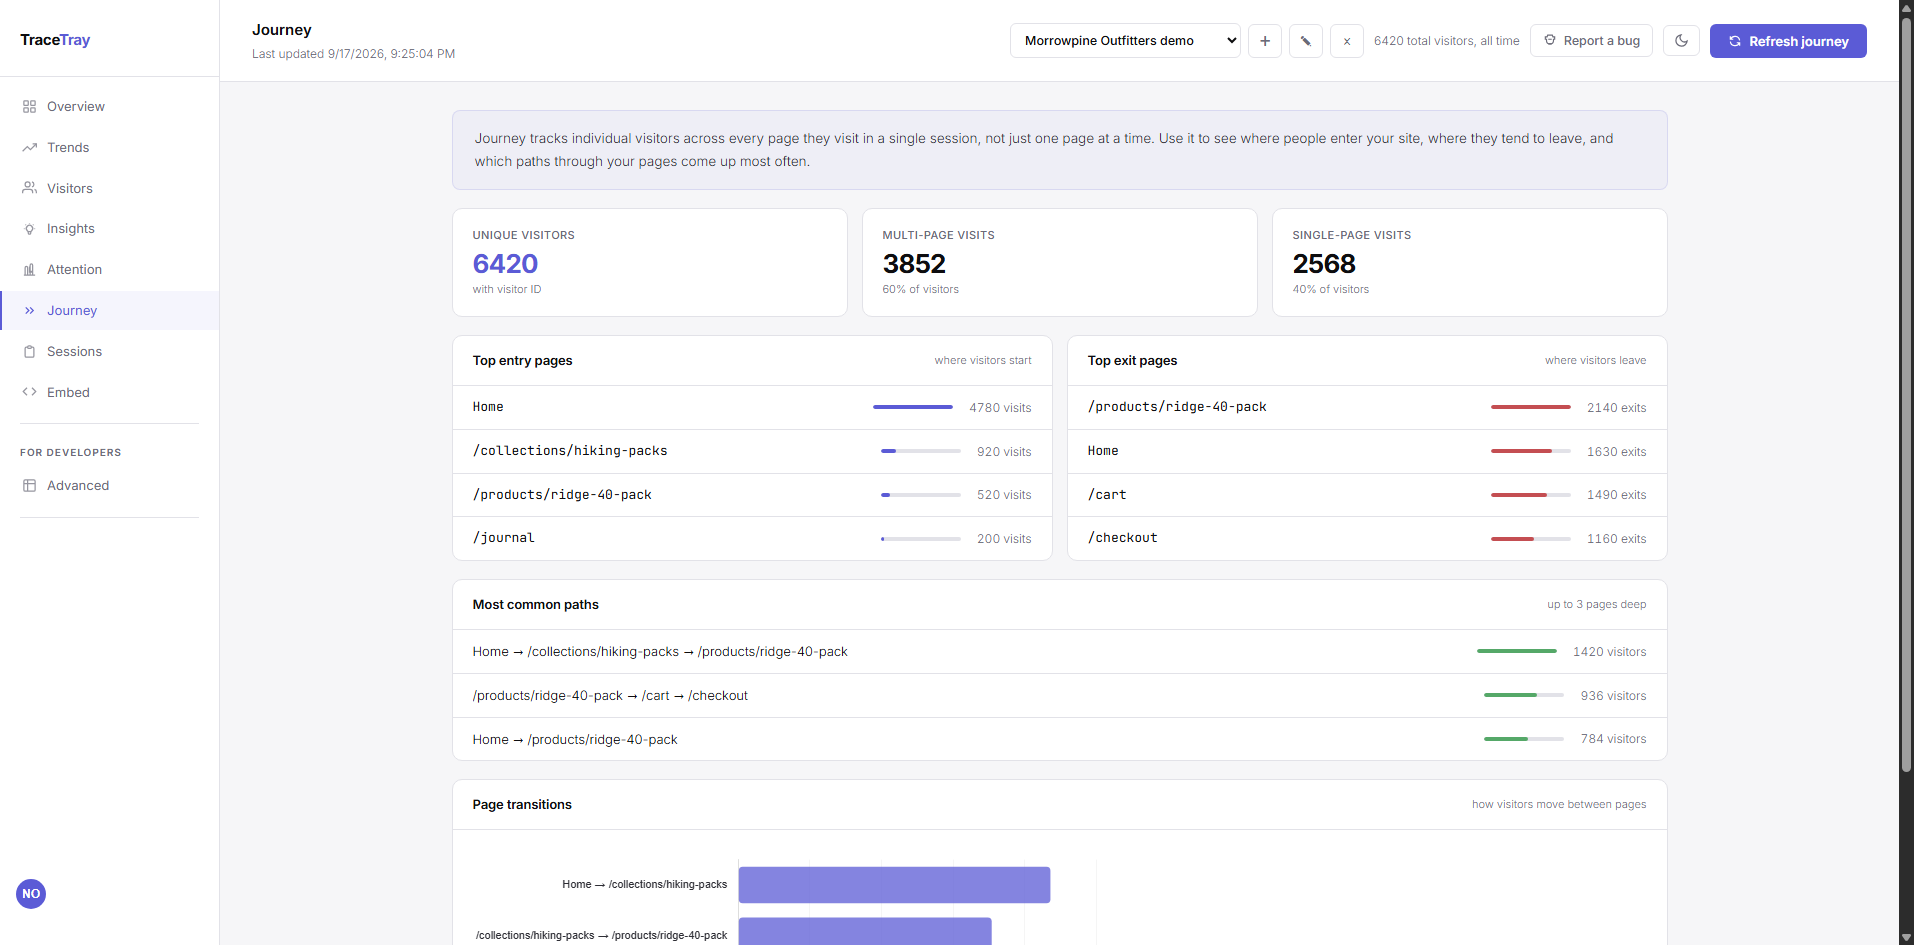Click the /cart exit page row
The height and width of the screenshot is (945, 1914).
(1367, 495)
